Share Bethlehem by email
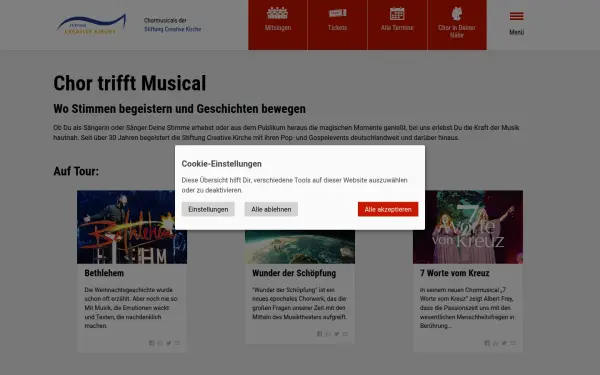 click(x=178, y=343)
